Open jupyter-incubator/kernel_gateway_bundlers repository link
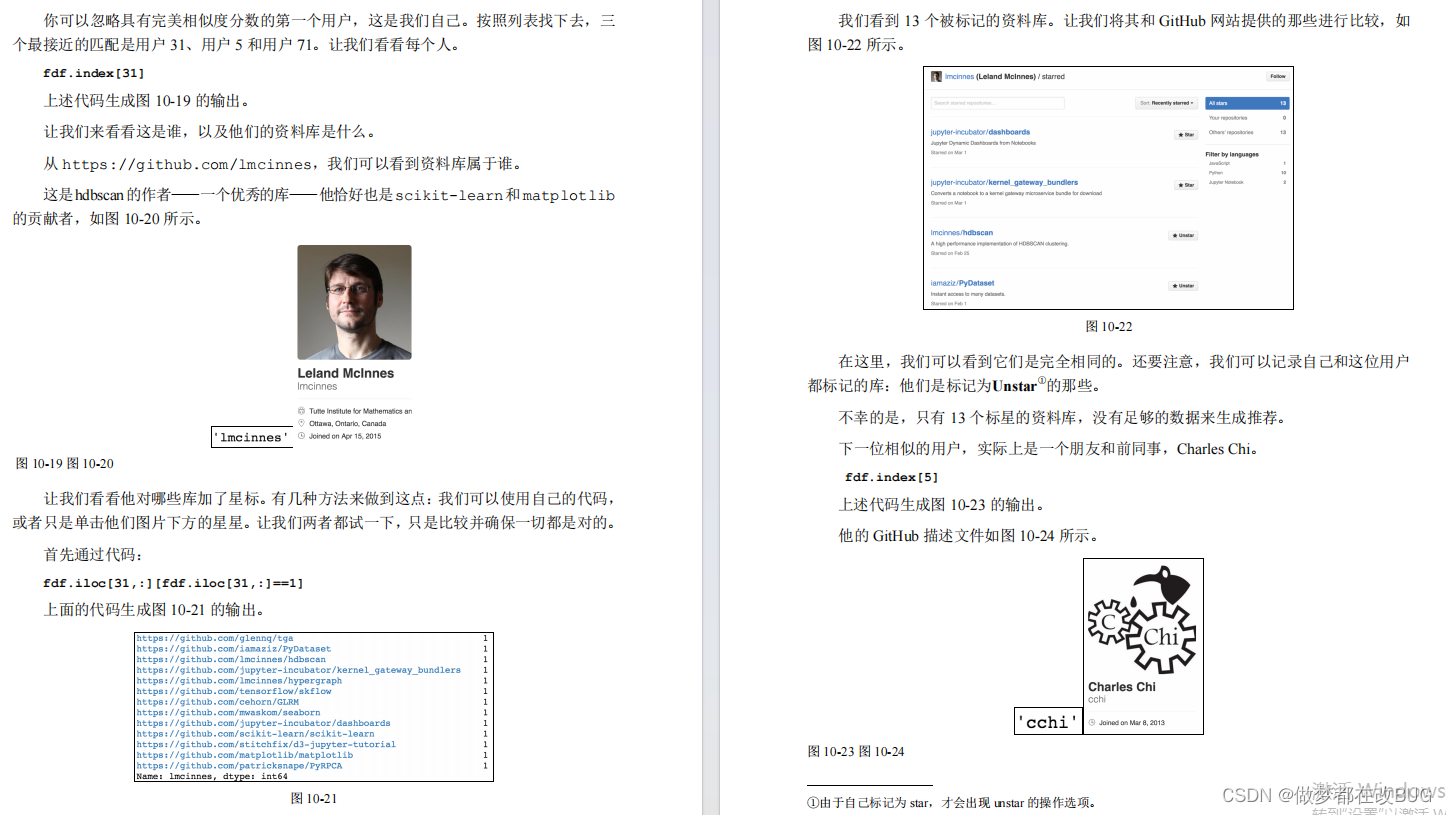 (1004, 183)
